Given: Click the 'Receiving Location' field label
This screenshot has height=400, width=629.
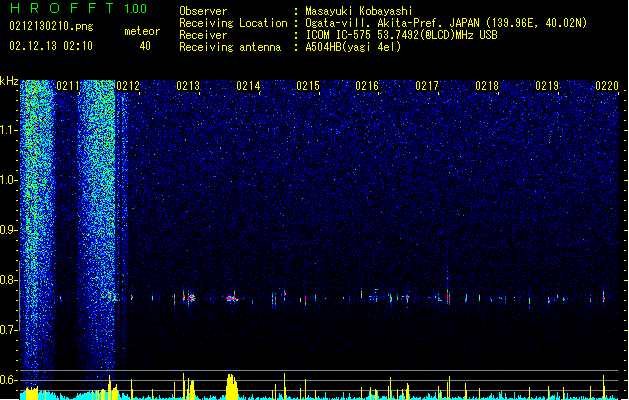Looking at the screenshot, I should coord(233,23).
